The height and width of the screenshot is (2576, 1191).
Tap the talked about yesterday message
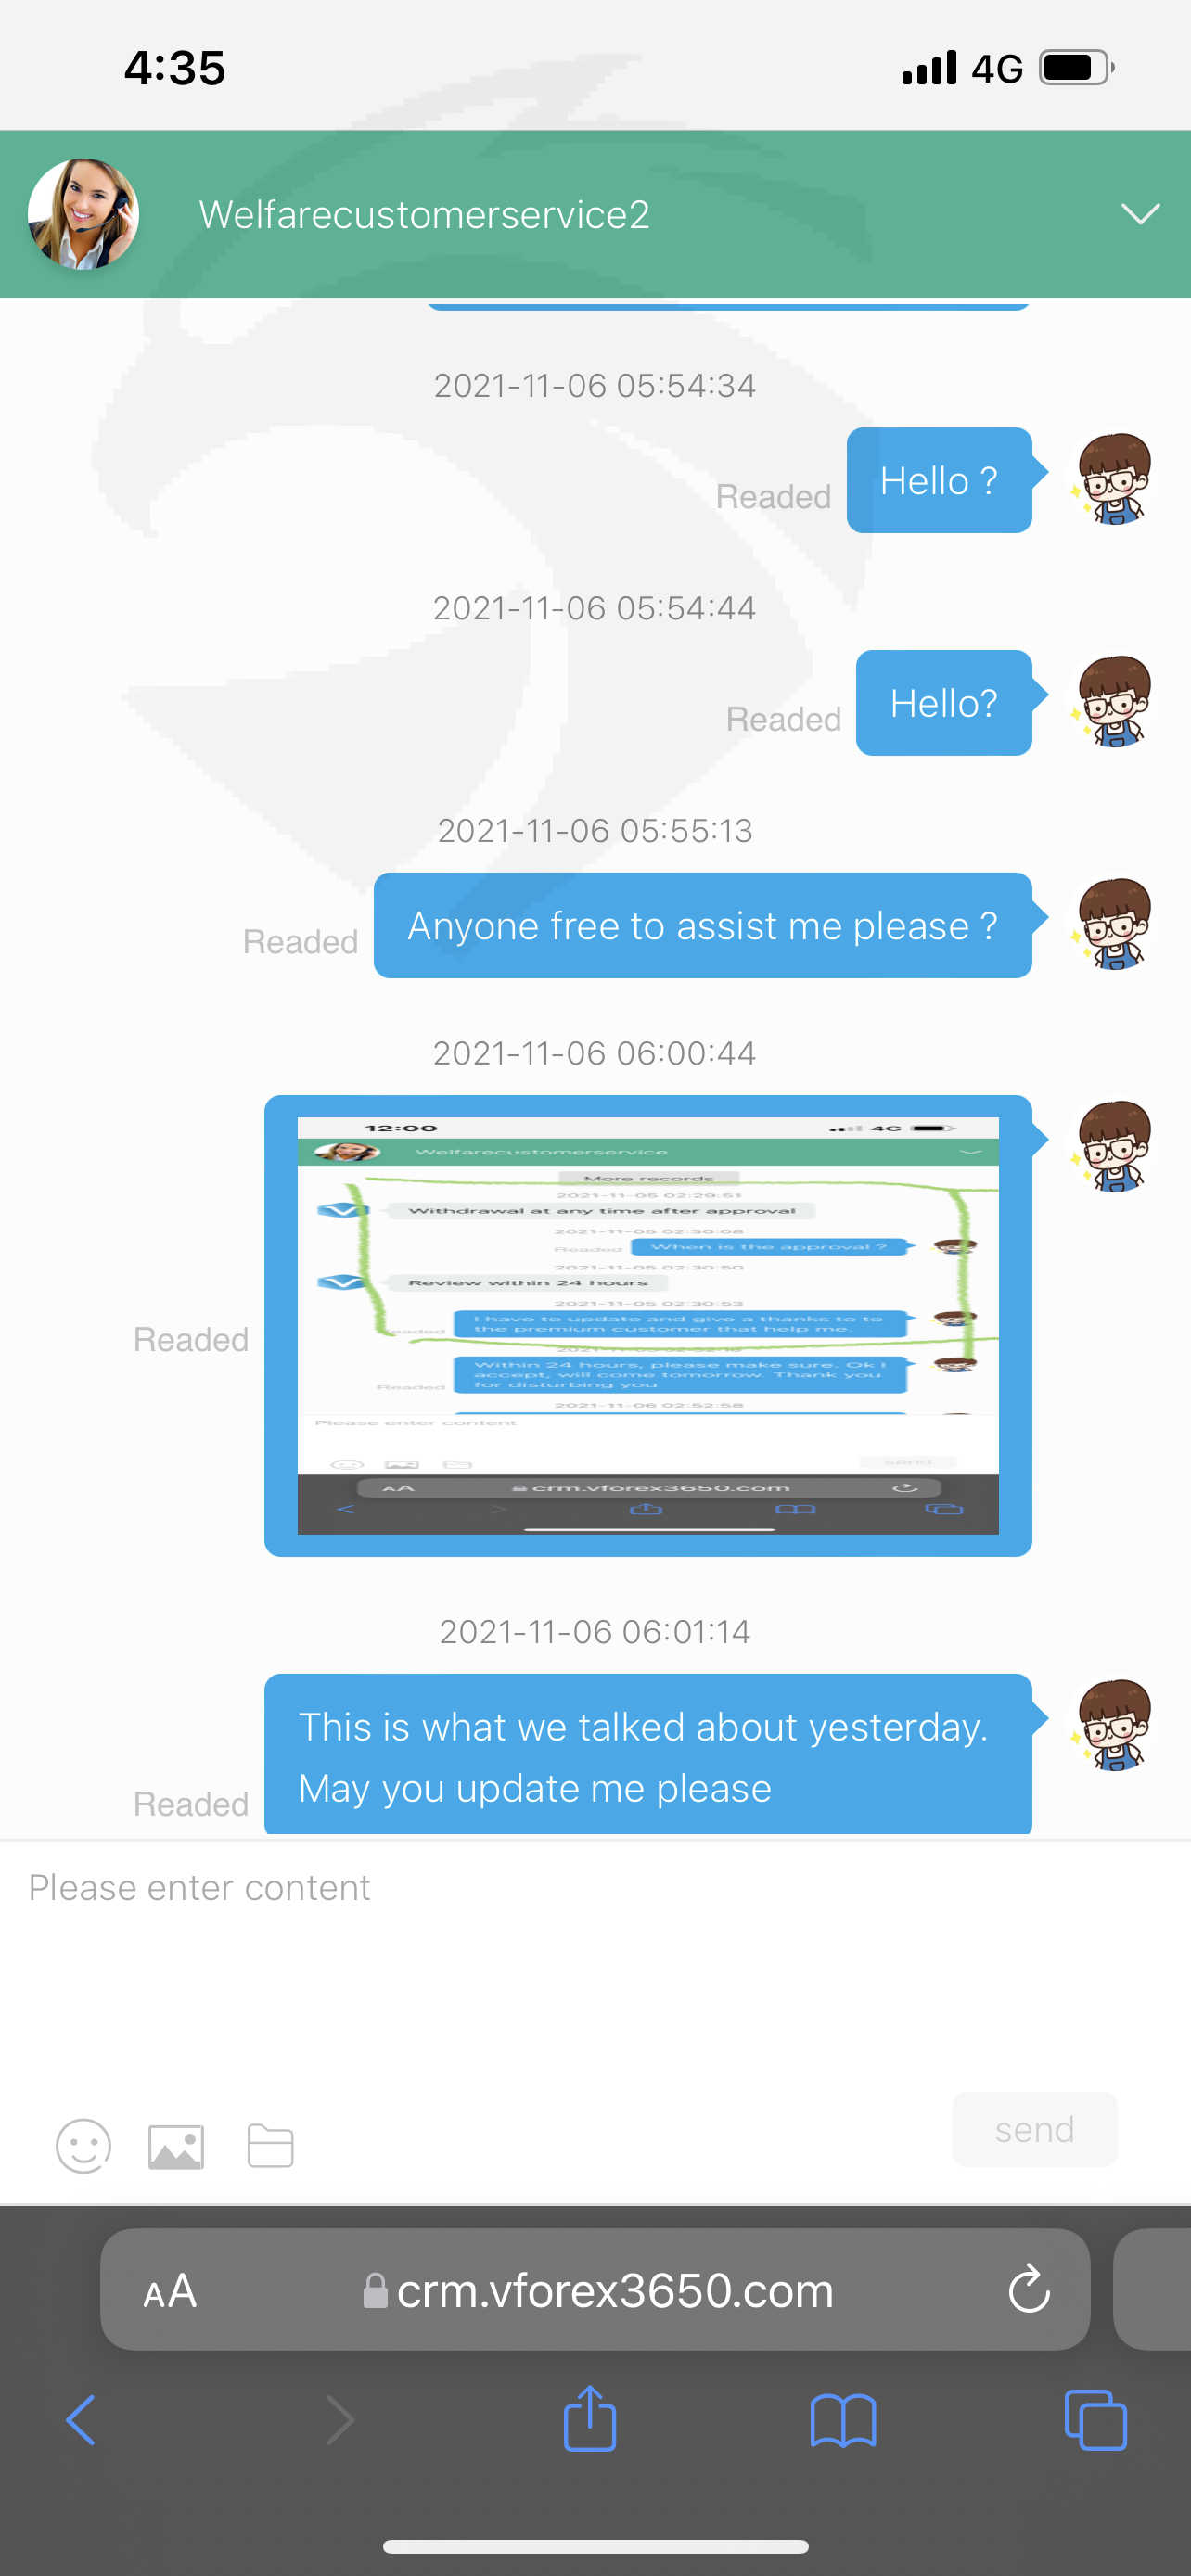(648, 1755)
